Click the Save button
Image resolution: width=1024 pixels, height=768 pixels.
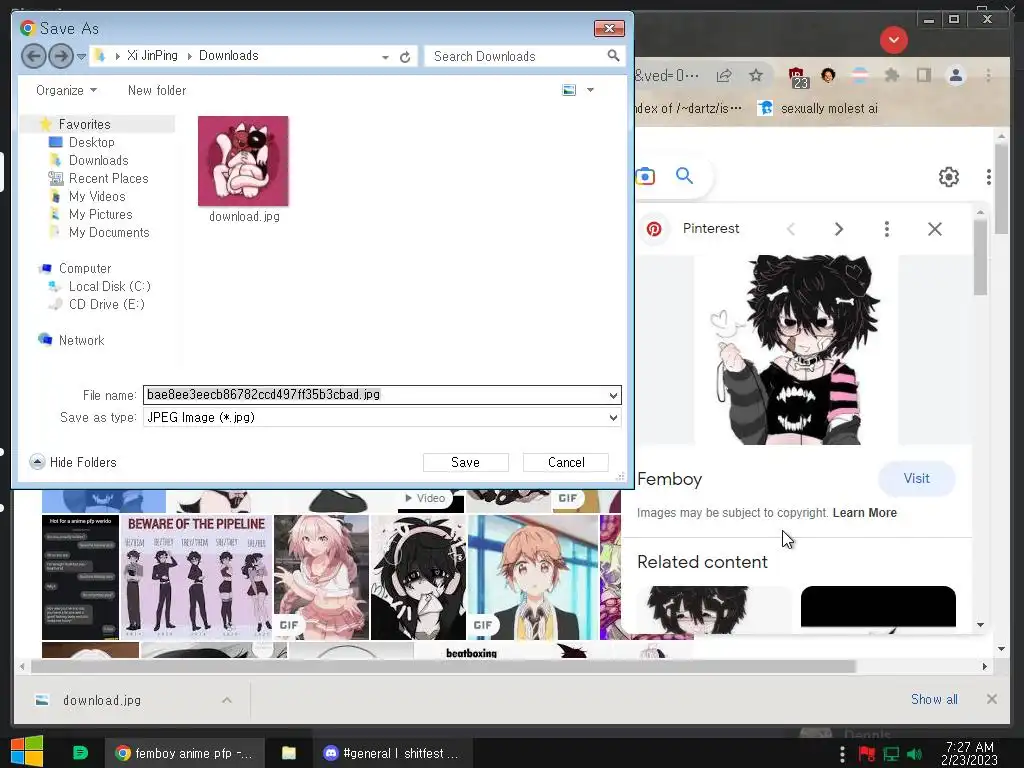point(466,462)
